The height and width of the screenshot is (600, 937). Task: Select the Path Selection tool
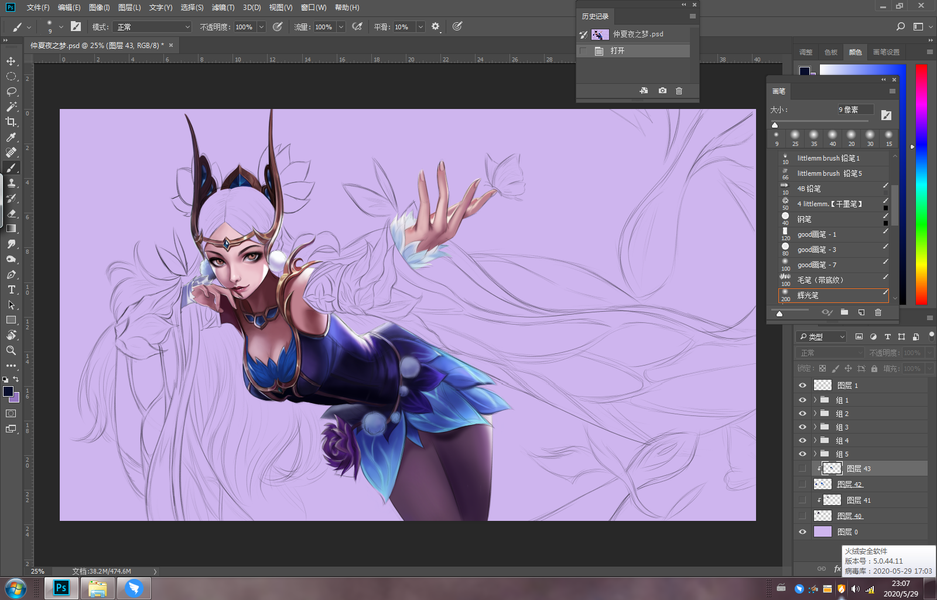[11, 305]
